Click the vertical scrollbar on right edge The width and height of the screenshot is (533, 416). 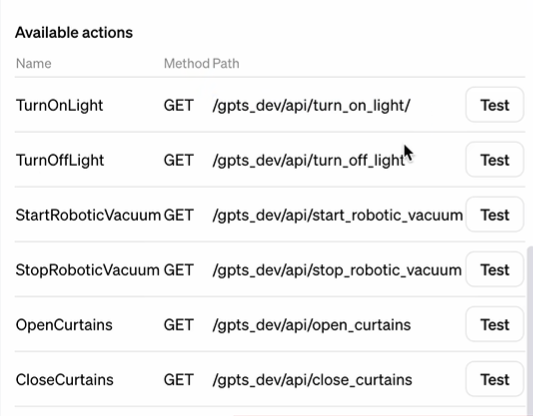click(x=529, y=331)
